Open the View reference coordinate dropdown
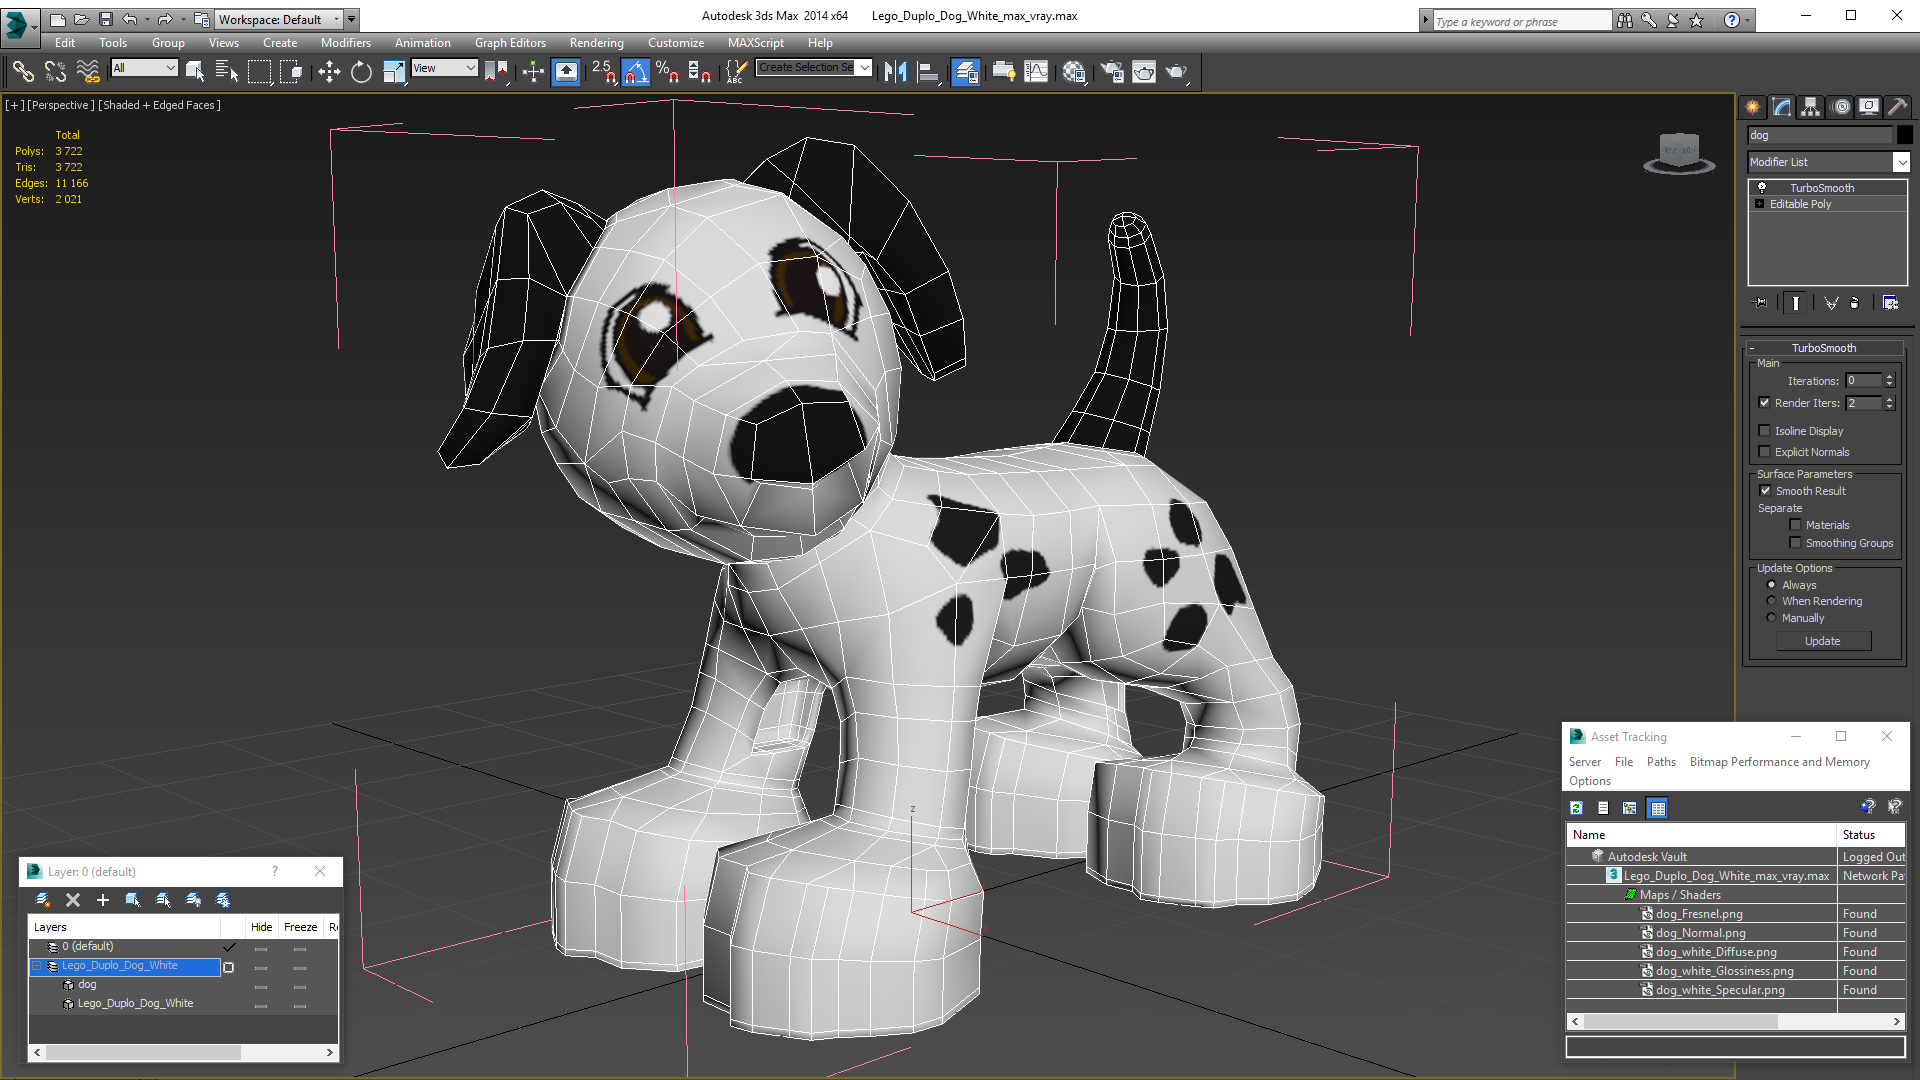This screenshot has height=1080, width=1920. click(445, 68)
